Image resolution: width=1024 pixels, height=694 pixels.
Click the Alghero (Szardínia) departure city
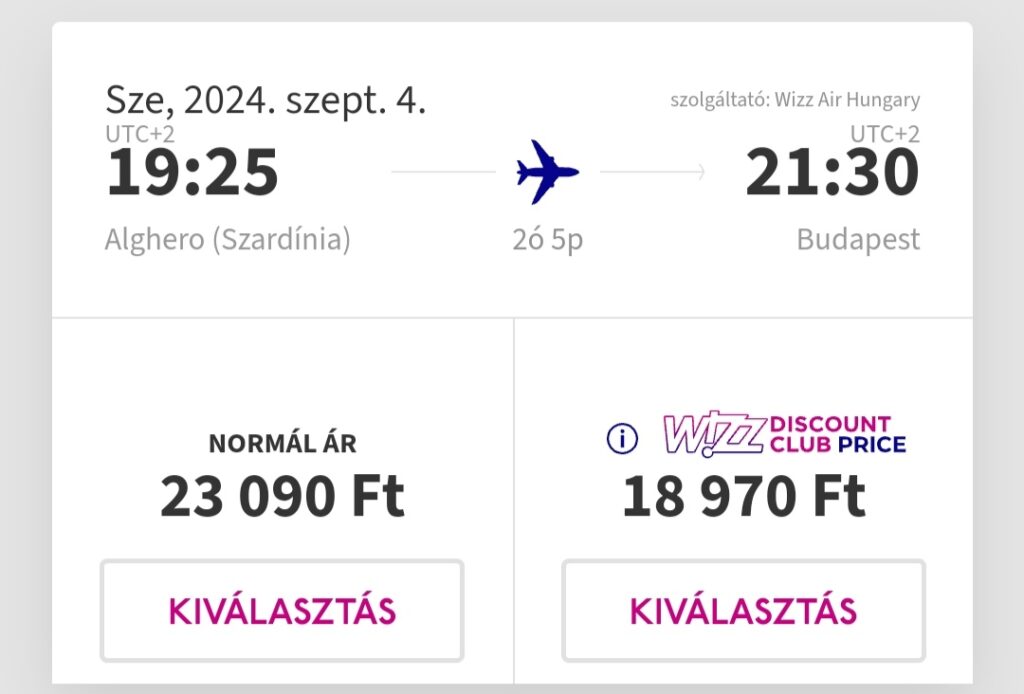coord(227,239)
